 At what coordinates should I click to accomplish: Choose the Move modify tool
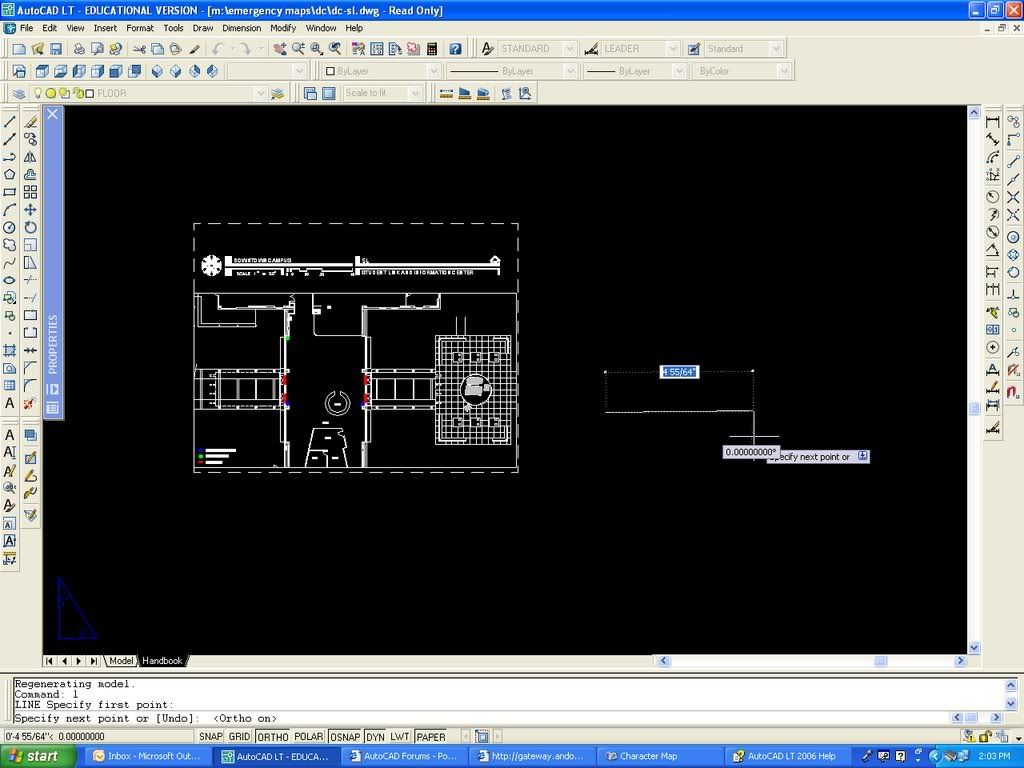point(30,209)
